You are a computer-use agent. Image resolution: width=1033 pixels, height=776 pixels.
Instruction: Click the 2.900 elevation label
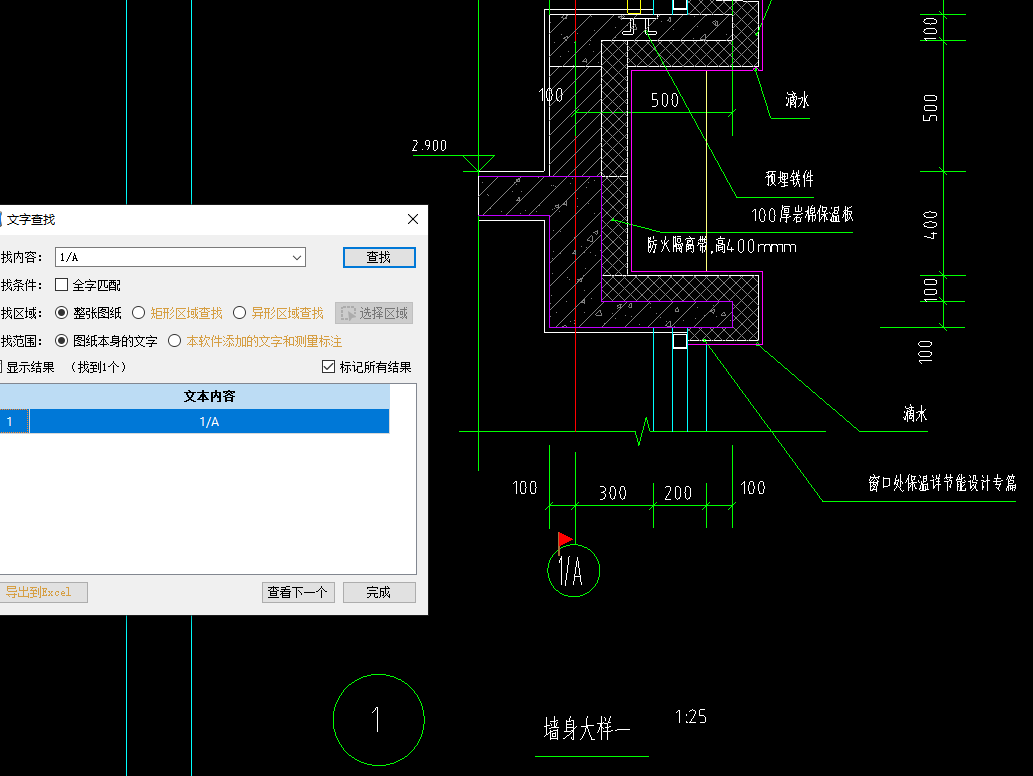(430, 146)
